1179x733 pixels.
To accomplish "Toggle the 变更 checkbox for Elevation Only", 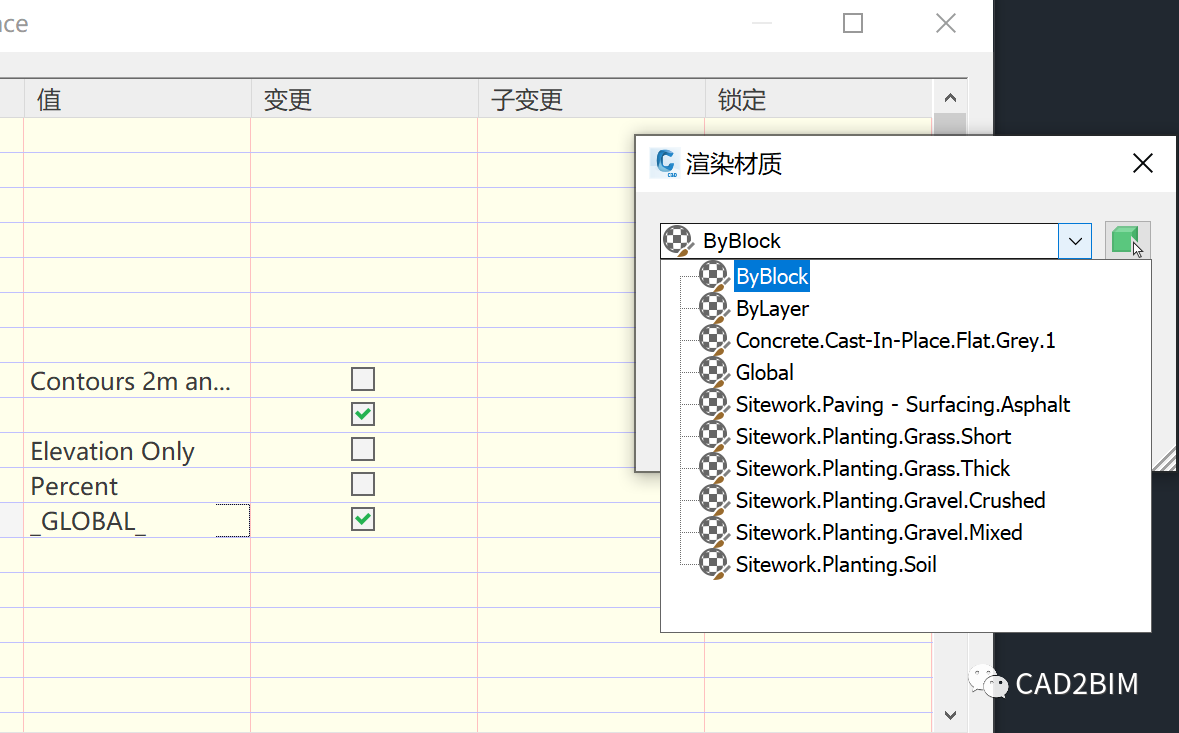I will point(363,449).
